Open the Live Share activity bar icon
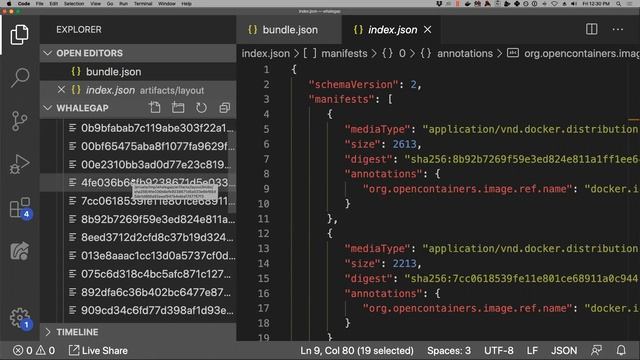This screenshot has width=640, height=360. coord(19,251)
